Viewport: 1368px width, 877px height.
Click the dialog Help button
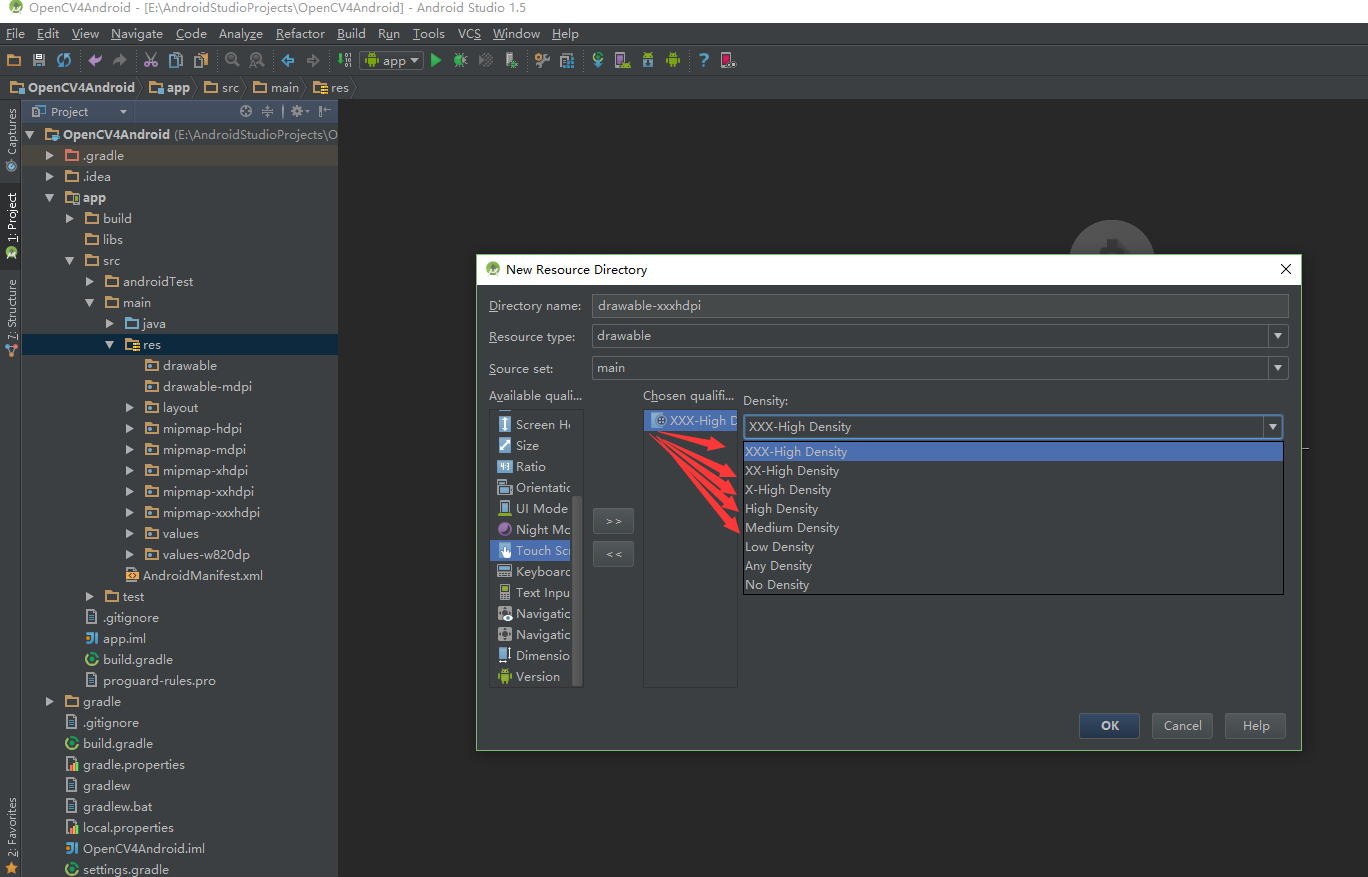(x=1255, y=726)
